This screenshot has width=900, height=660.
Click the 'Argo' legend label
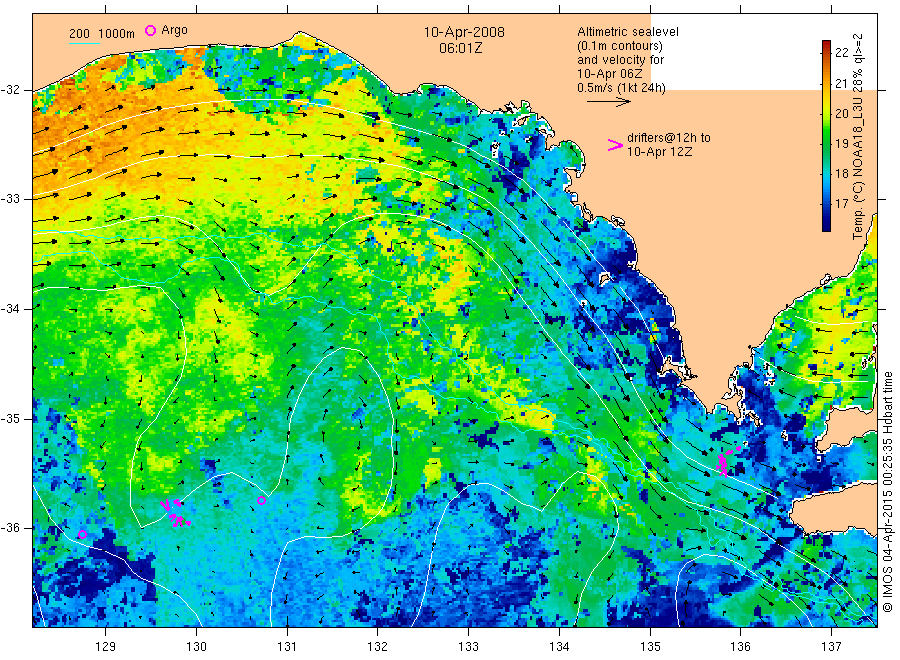(174, 30)
